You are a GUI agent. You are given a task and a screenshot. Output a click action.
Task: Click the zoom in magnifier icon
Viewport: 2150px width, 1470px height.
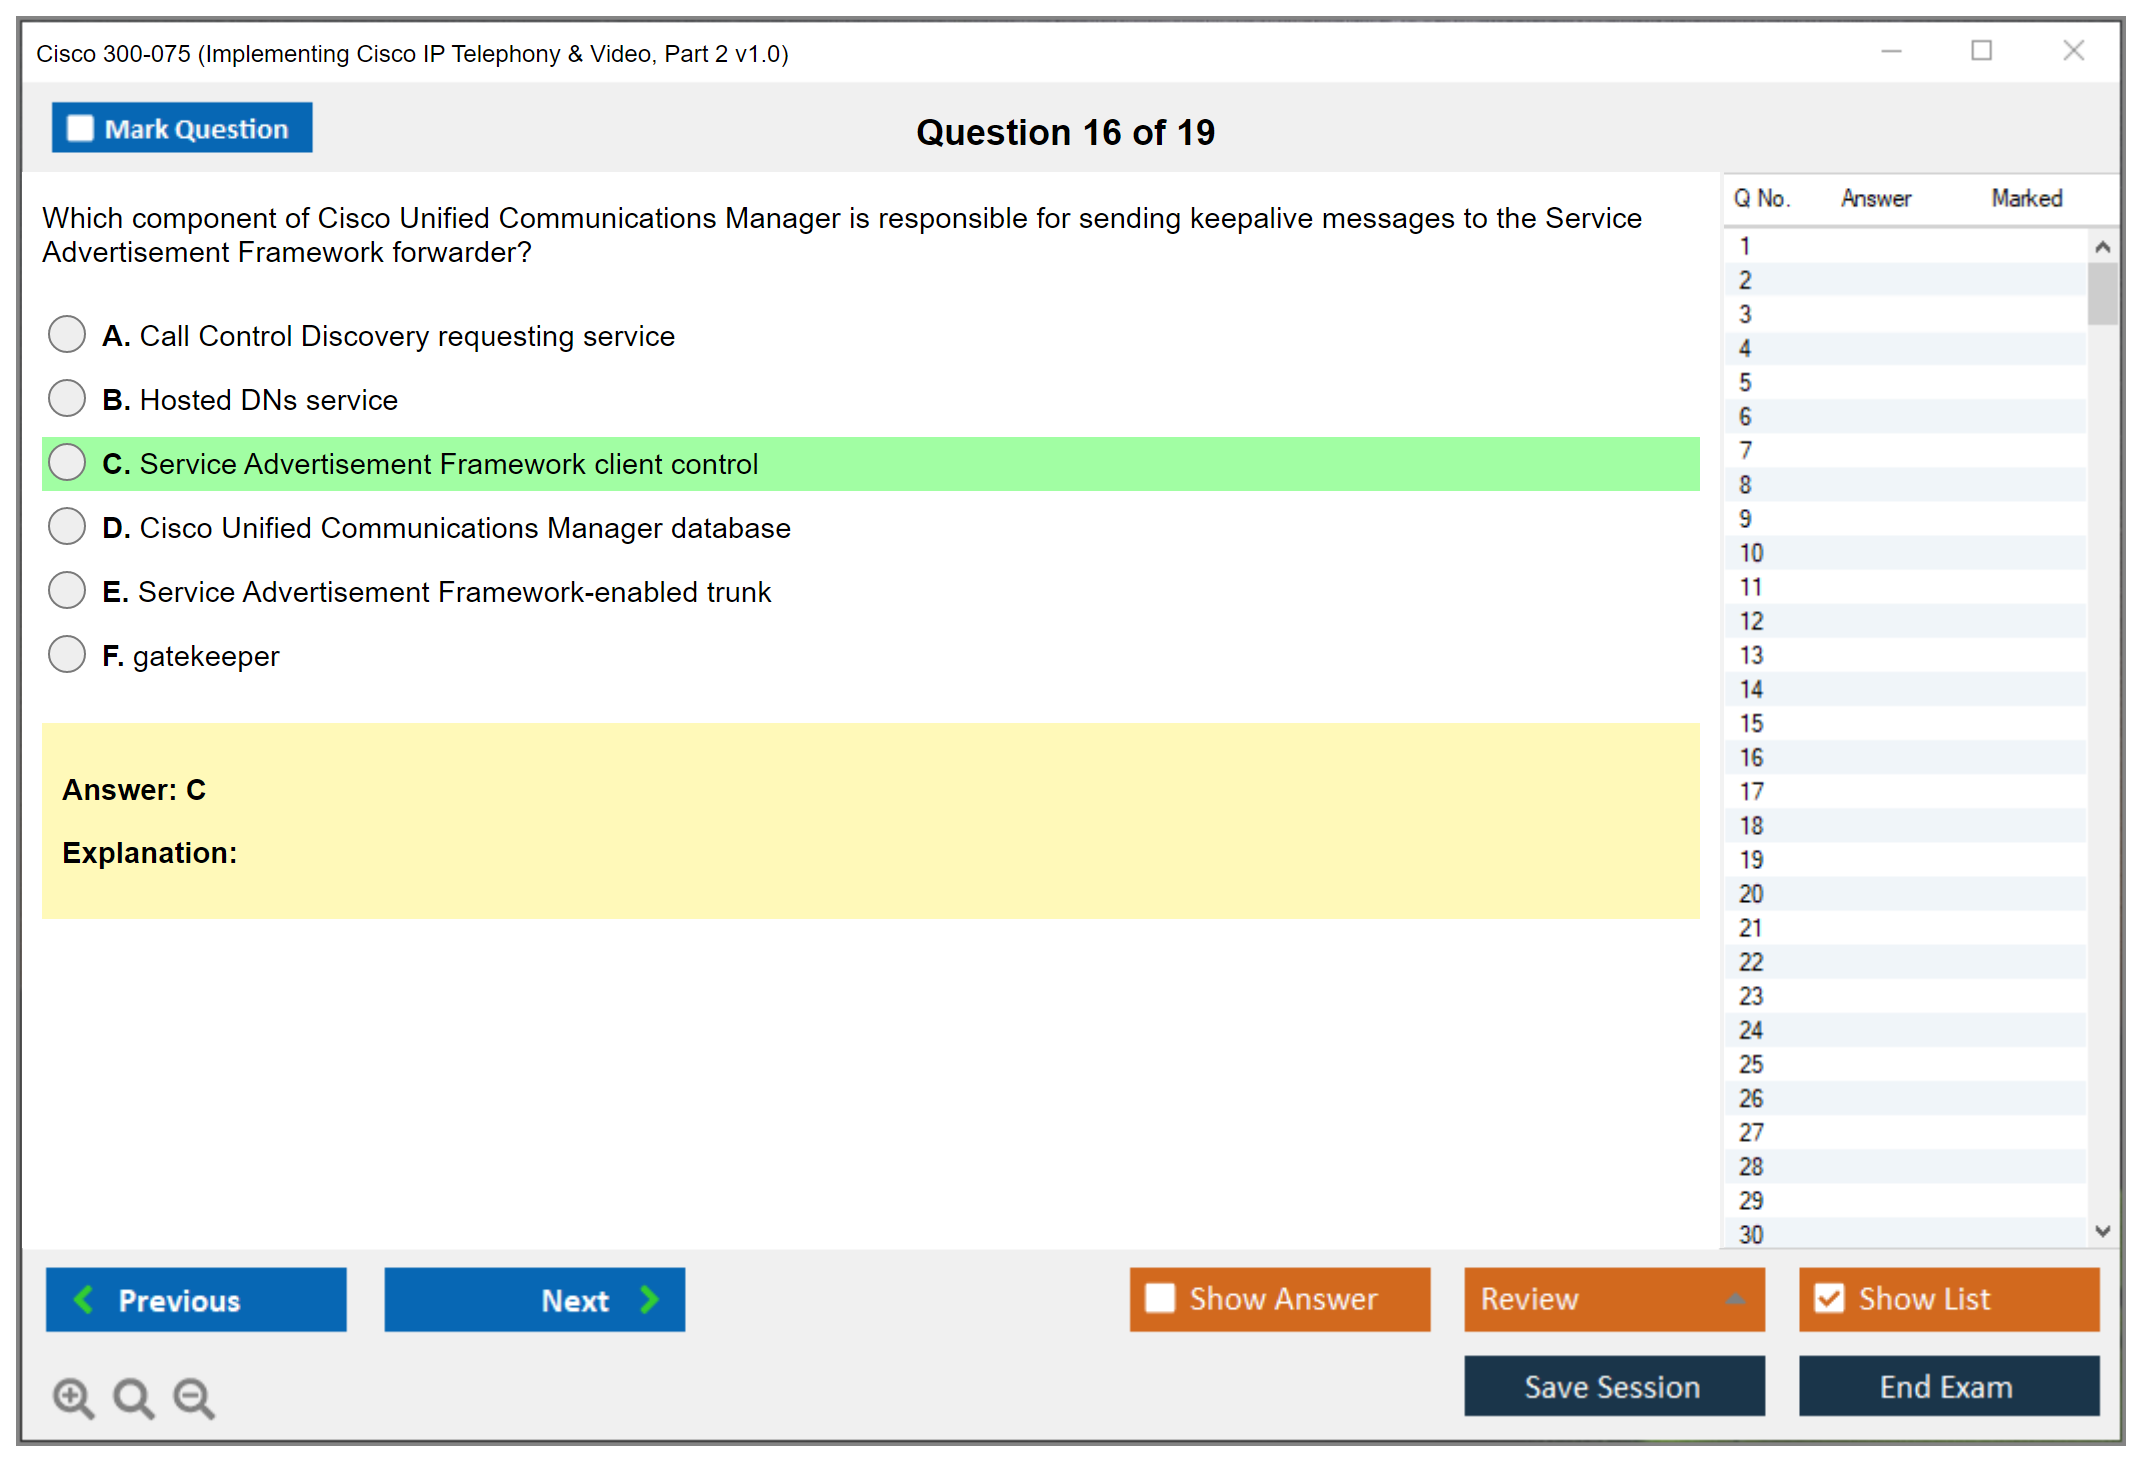point(72,1396)
